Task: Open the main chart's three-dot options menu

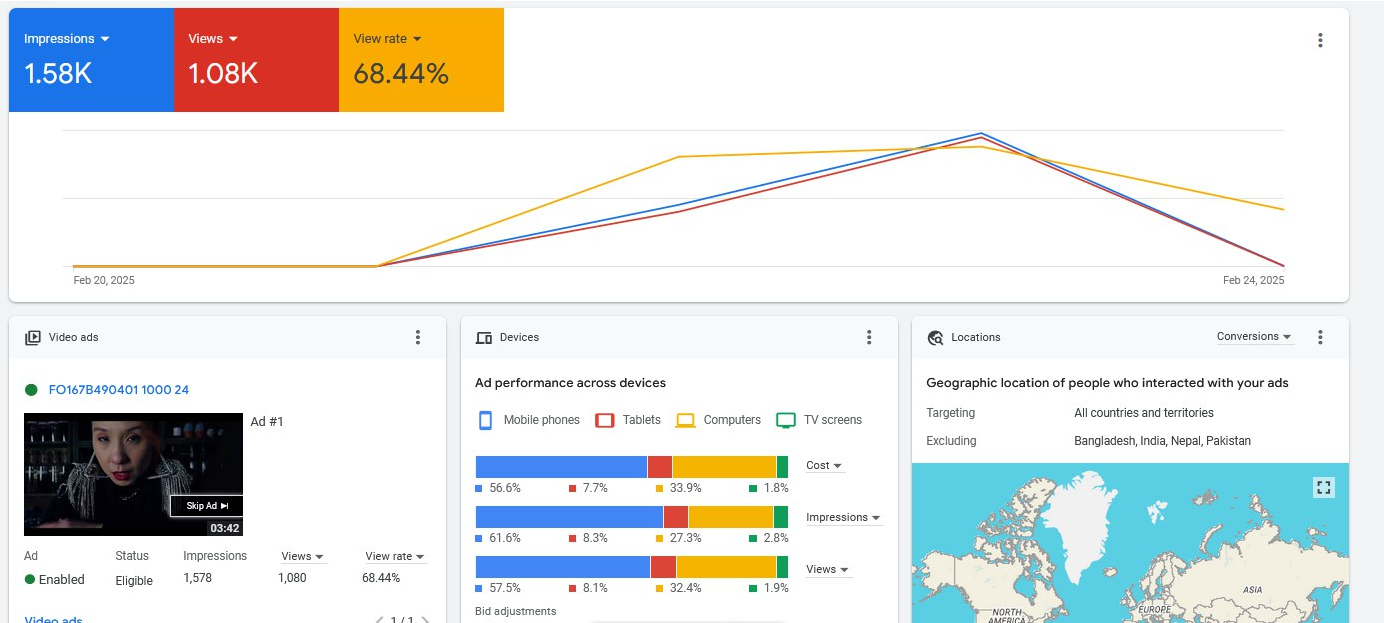Action: click(1320, 40)
